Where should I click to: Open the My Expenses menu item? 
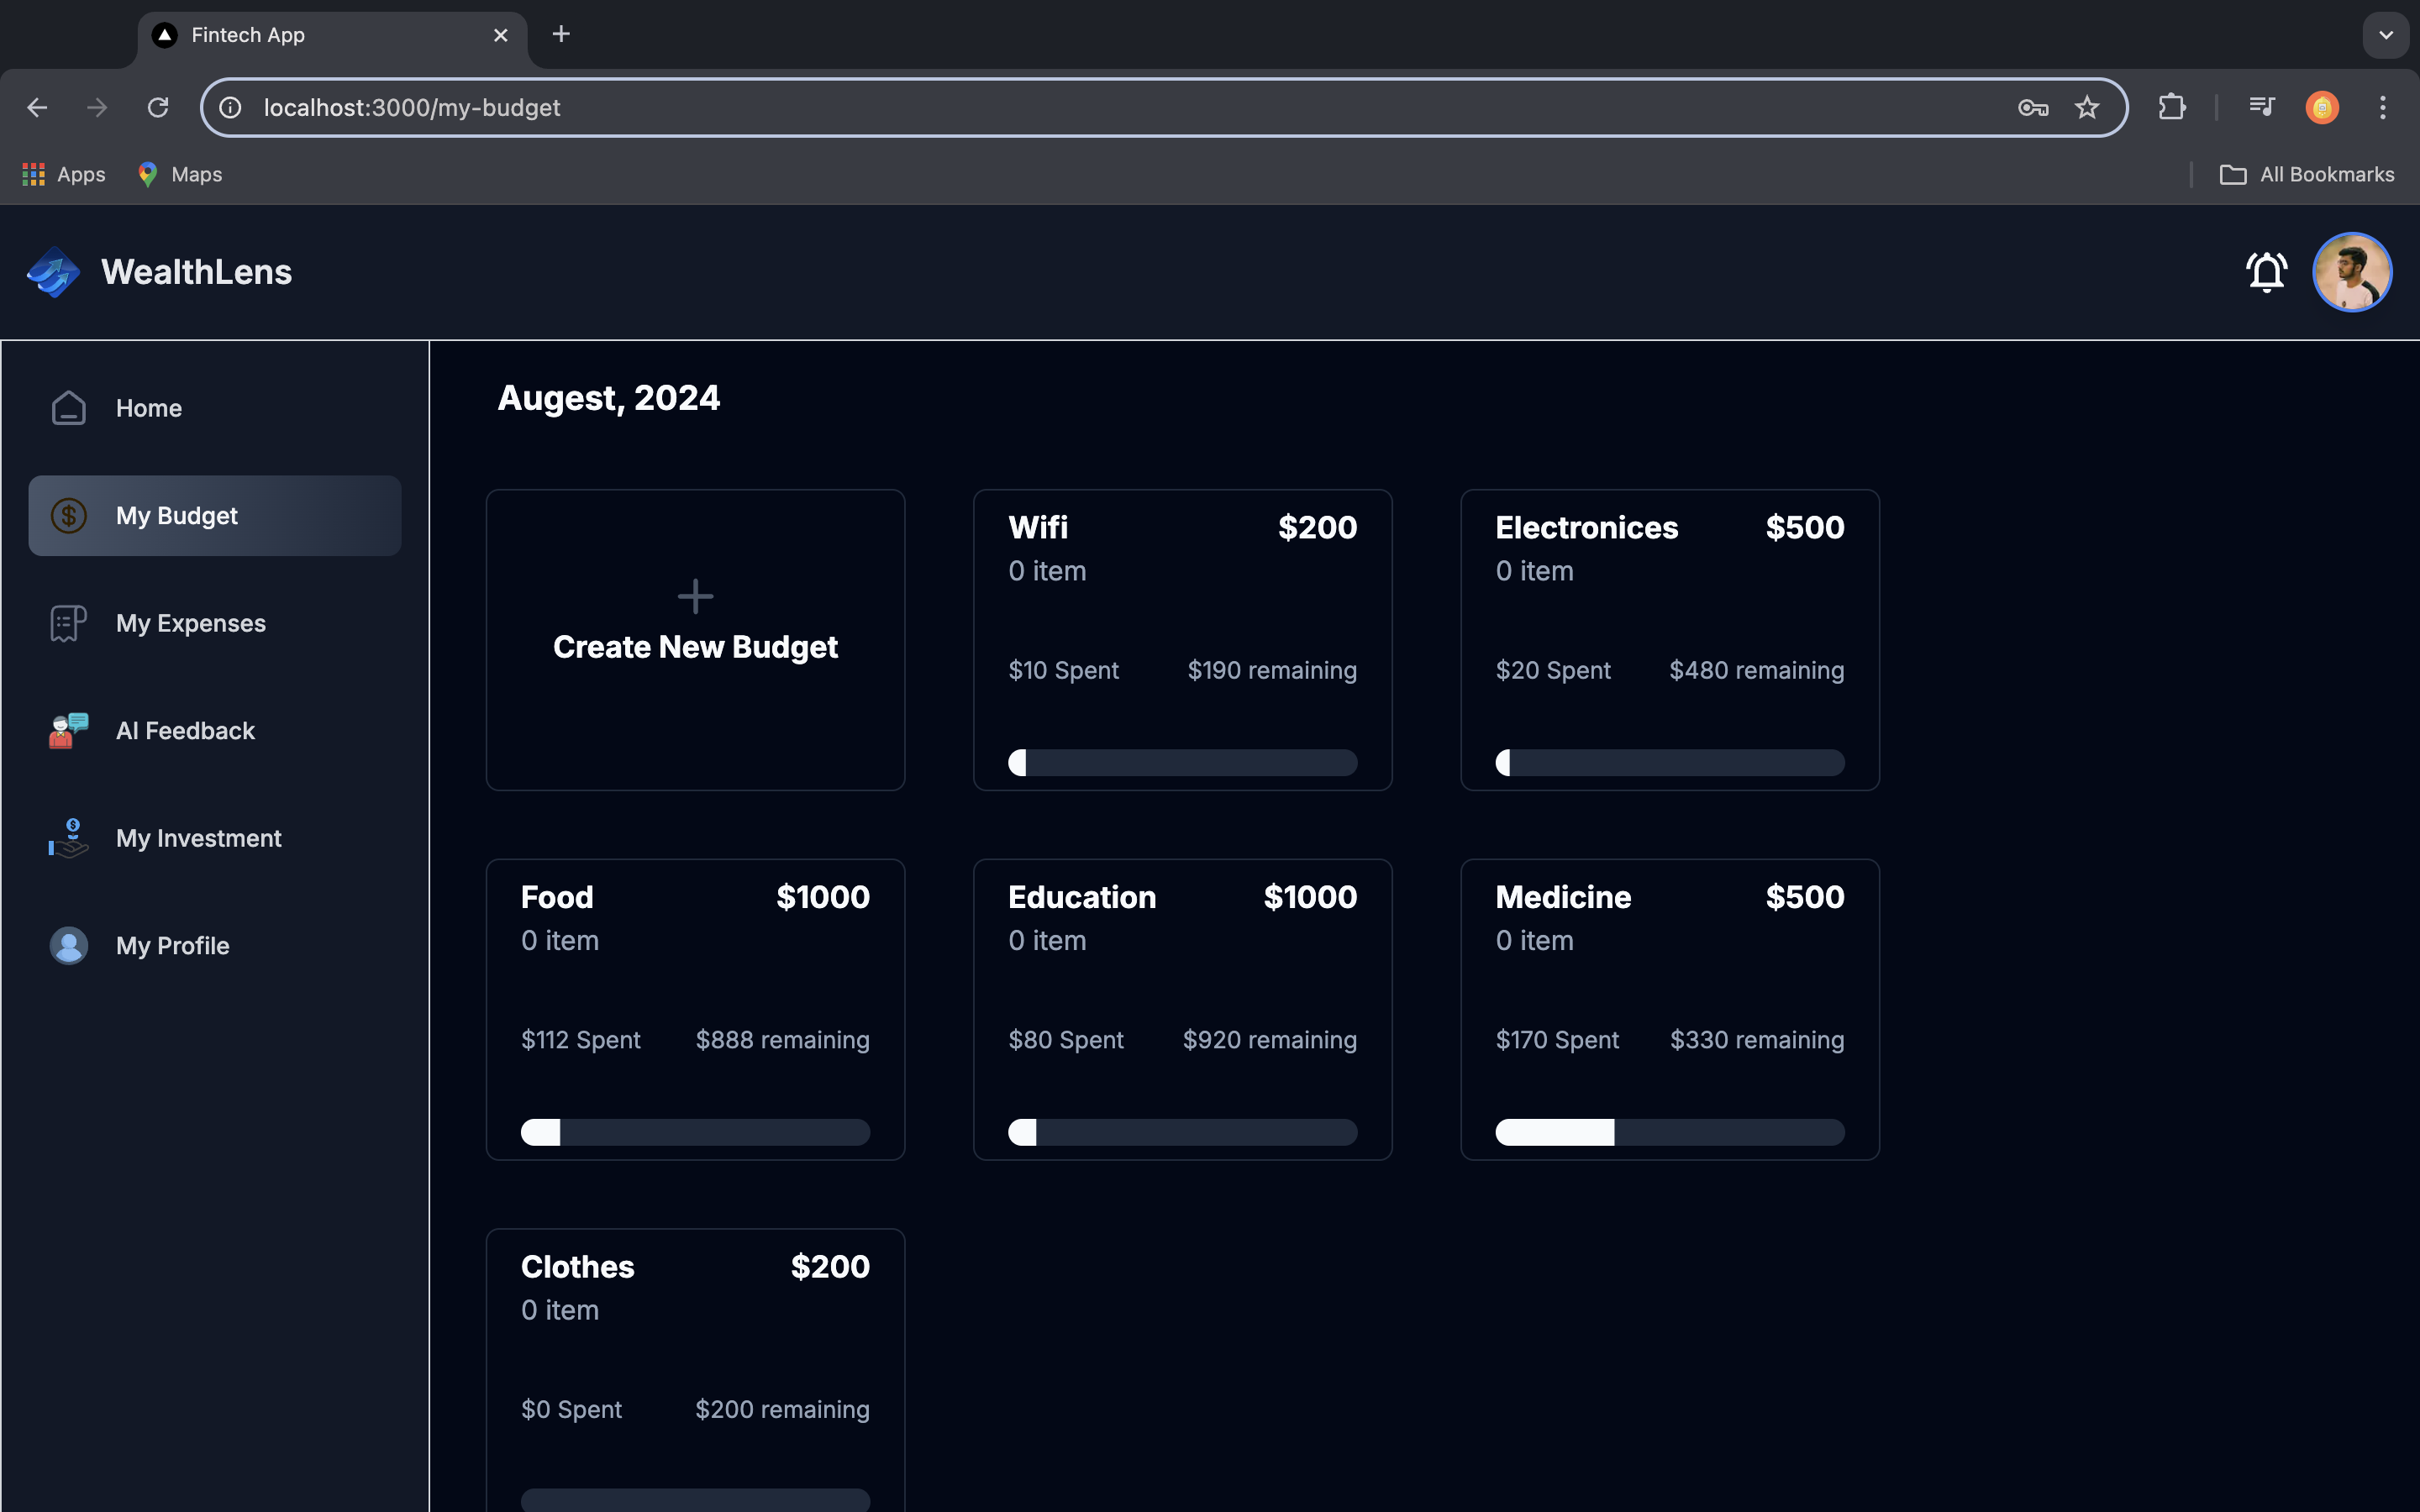click(190, 623)
